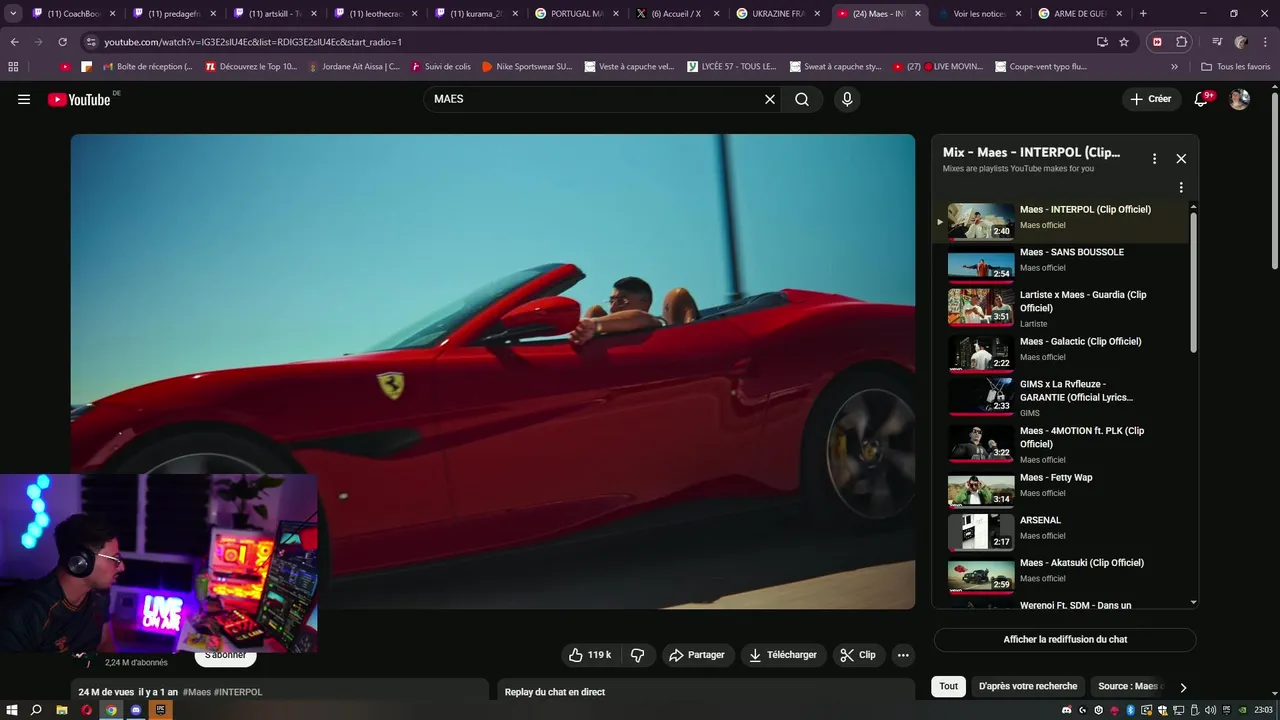Select the Tout filter chip
Image resolution: width=1280 pixels, height=720 pixels.
click(948, 686)
